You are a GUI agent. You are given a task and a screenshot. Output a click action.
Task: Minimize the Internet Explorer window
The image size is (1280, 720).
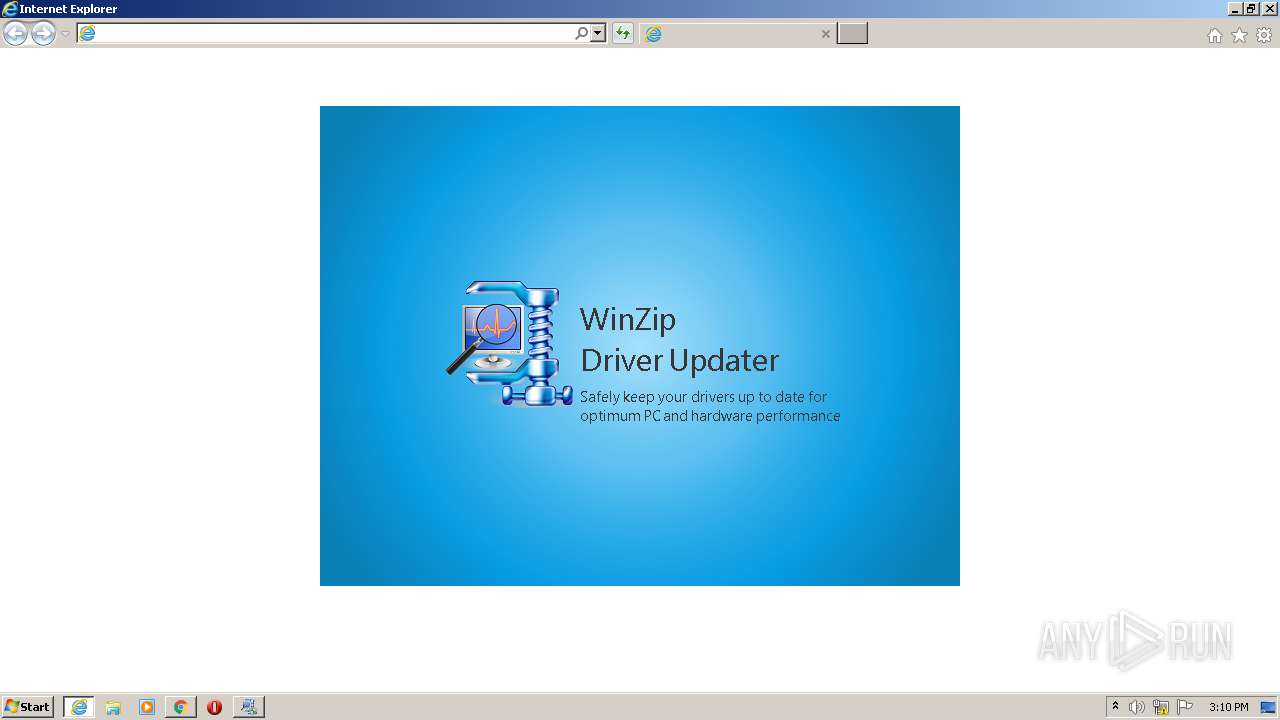tap(1235, 9)
